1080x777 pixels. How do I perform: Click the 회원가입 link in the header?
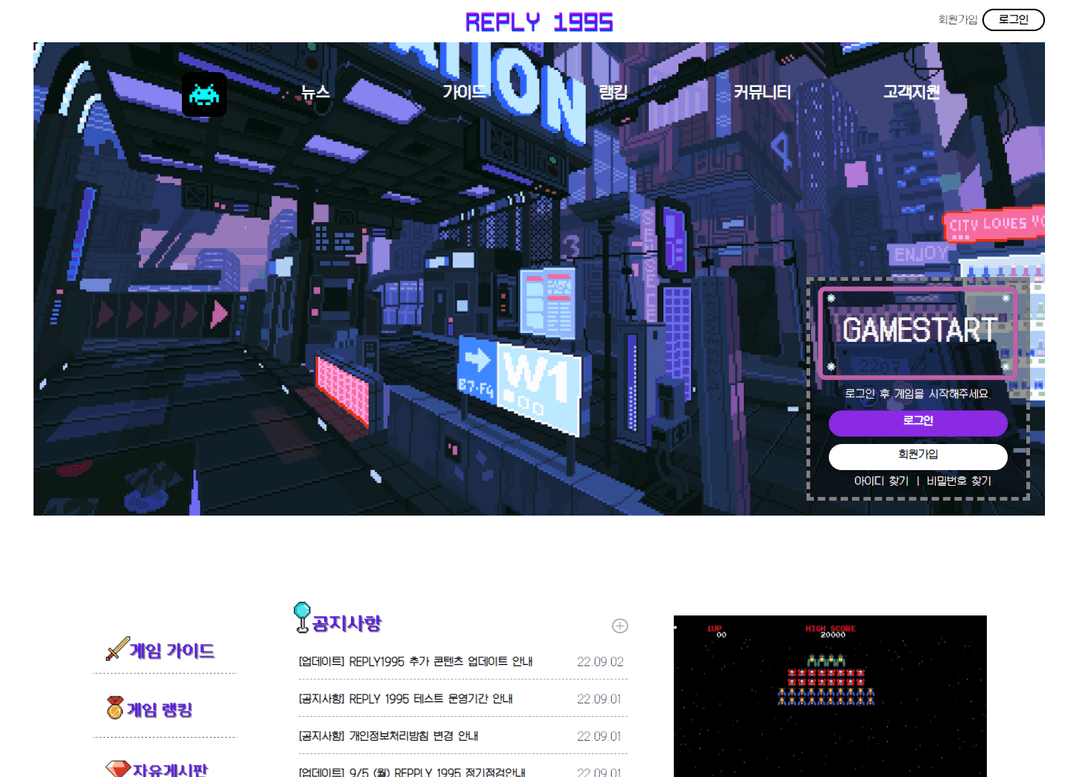[x=957, y=20]
